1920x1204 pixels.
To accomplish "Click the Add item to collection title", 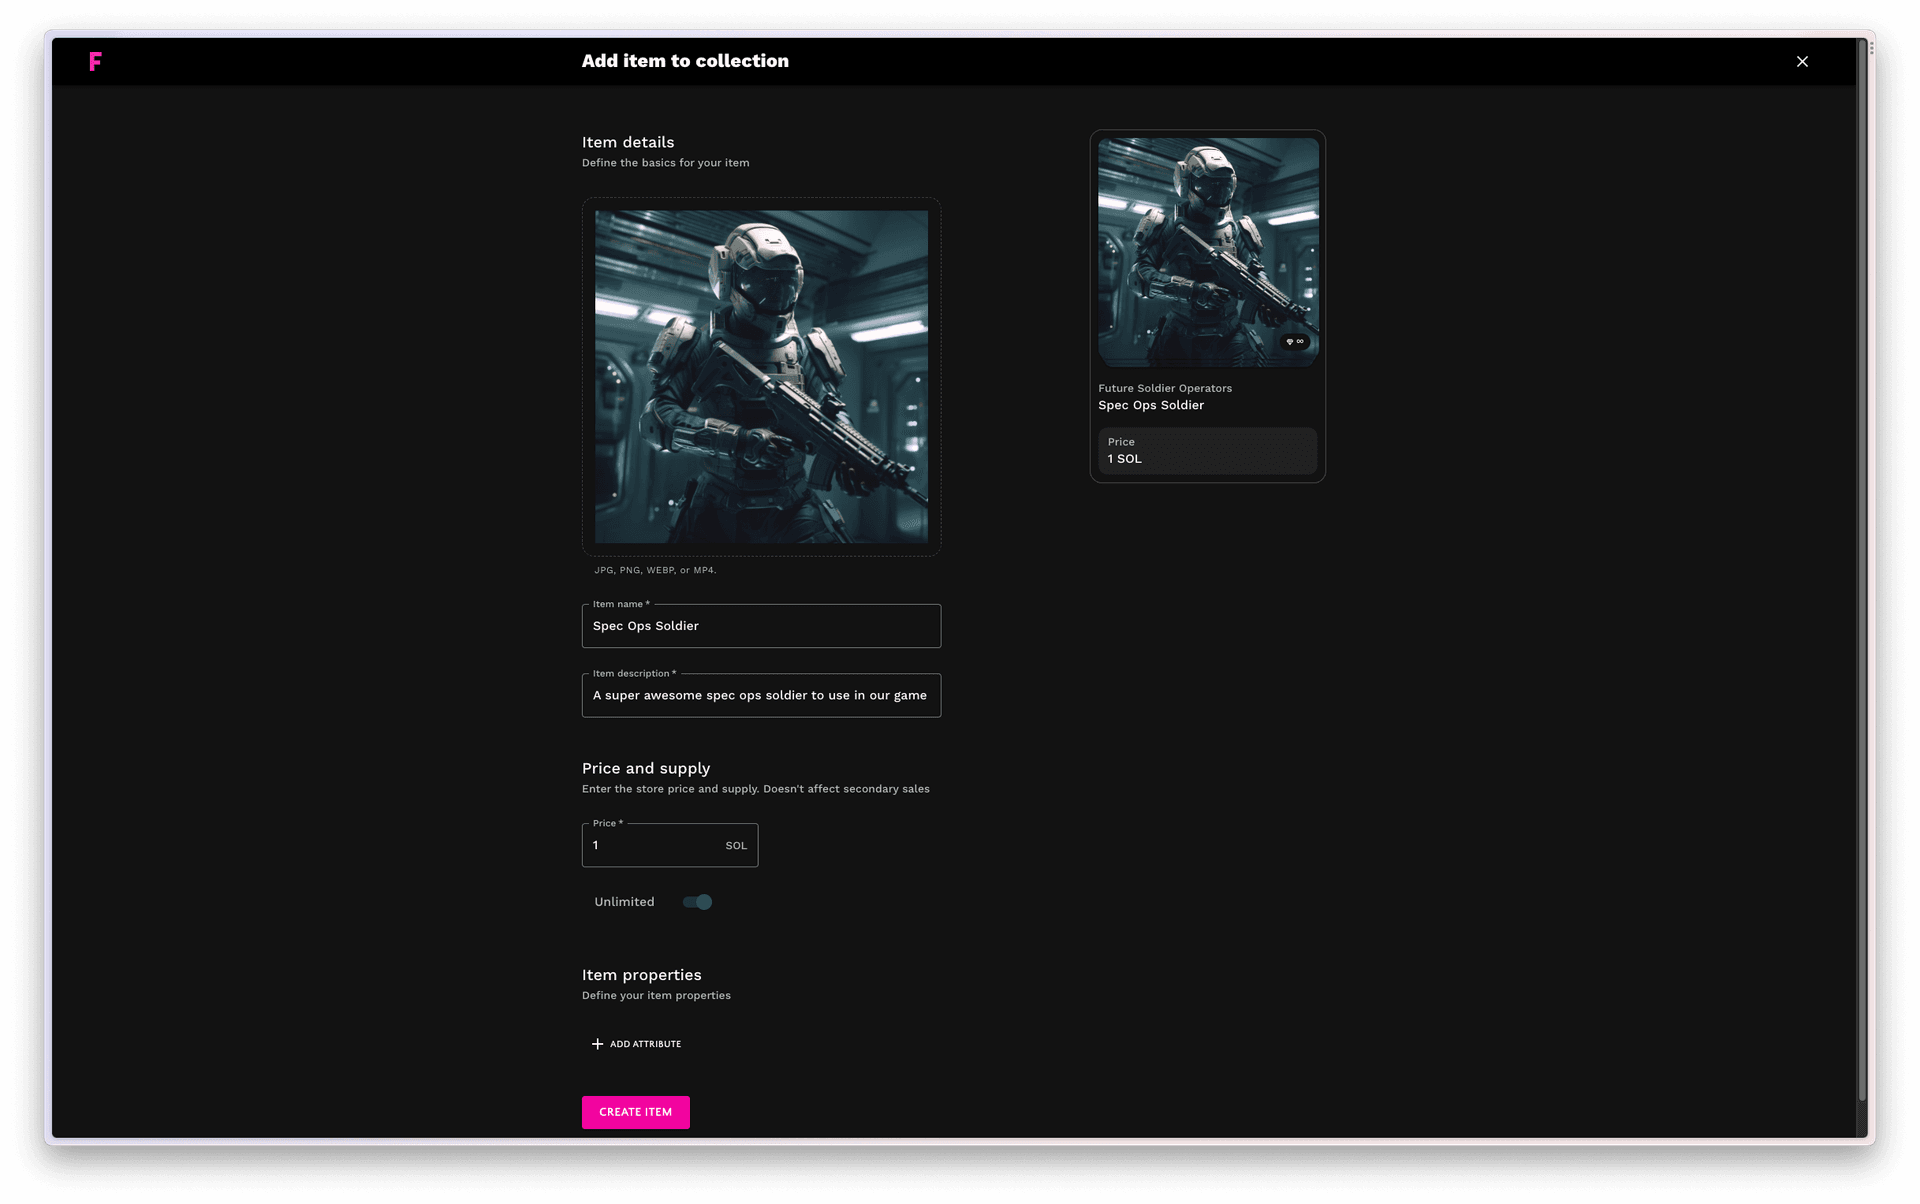I will coord(685,61).
